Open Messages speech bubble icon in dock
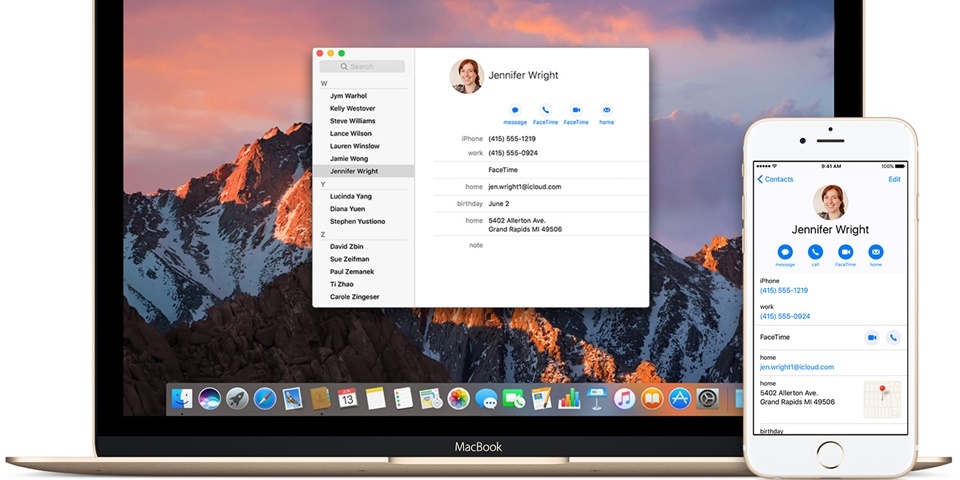 point(486,399)
